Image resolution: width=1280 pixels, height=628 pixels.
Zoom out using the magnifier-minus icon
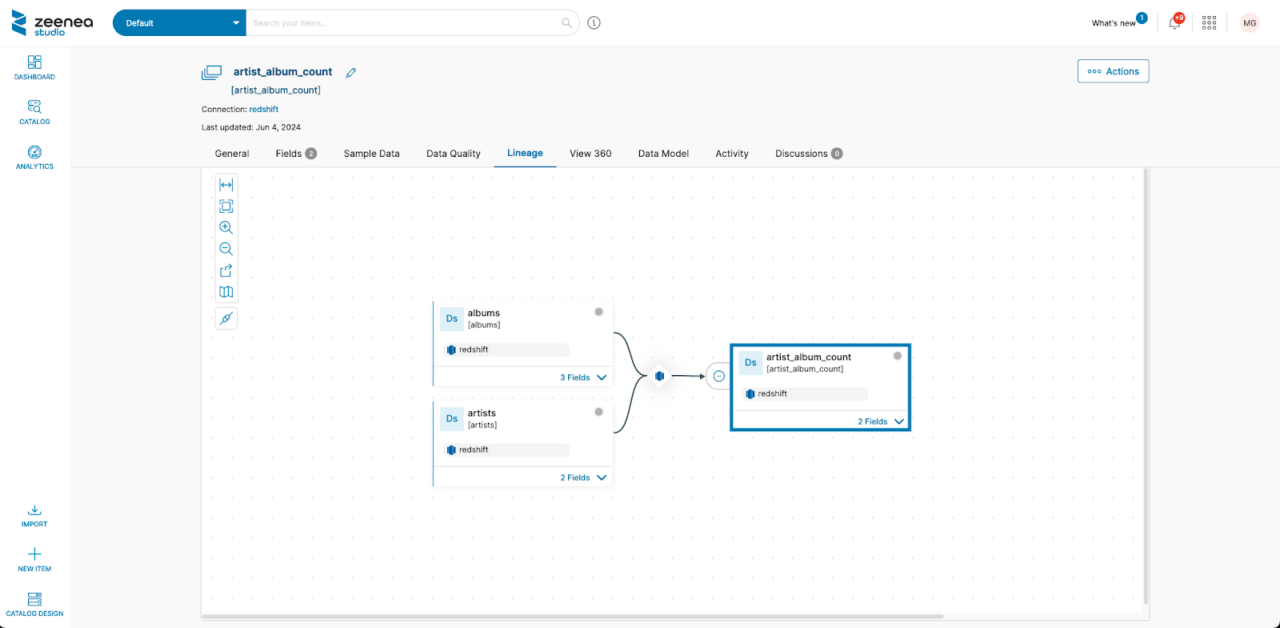click(226, 248)
